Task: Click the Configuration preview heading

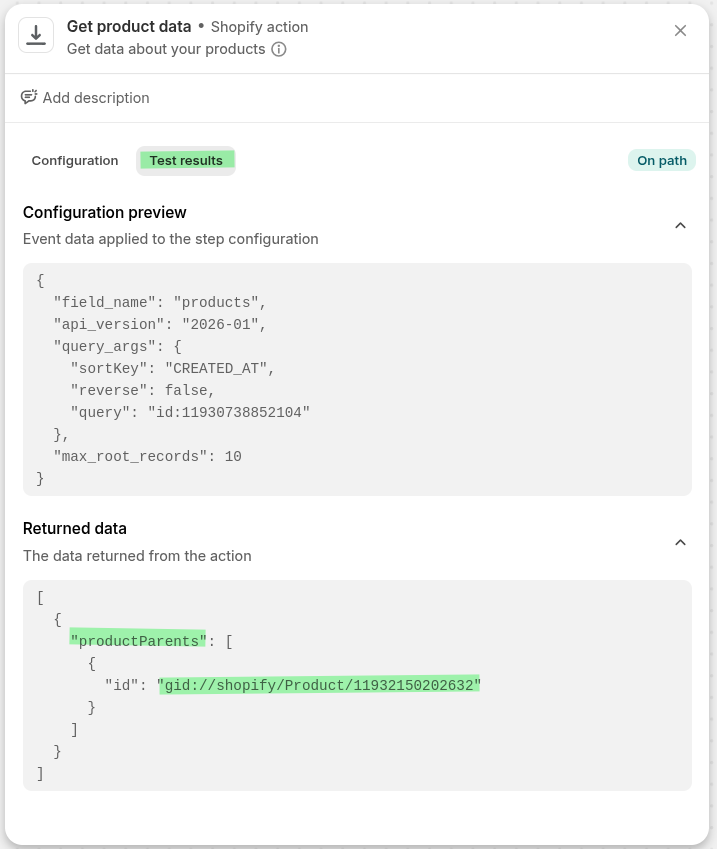Action: [x=105, y=212]
